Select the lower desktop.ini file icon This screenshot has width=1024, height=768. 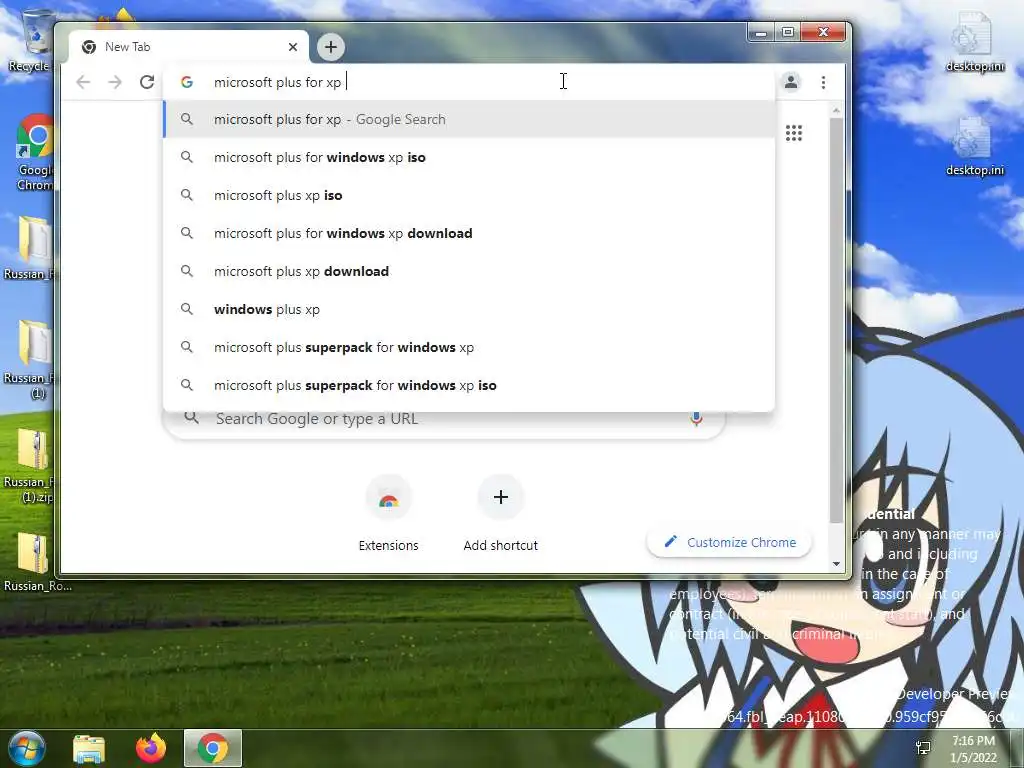pyautogui.click(x=974, y=146)
